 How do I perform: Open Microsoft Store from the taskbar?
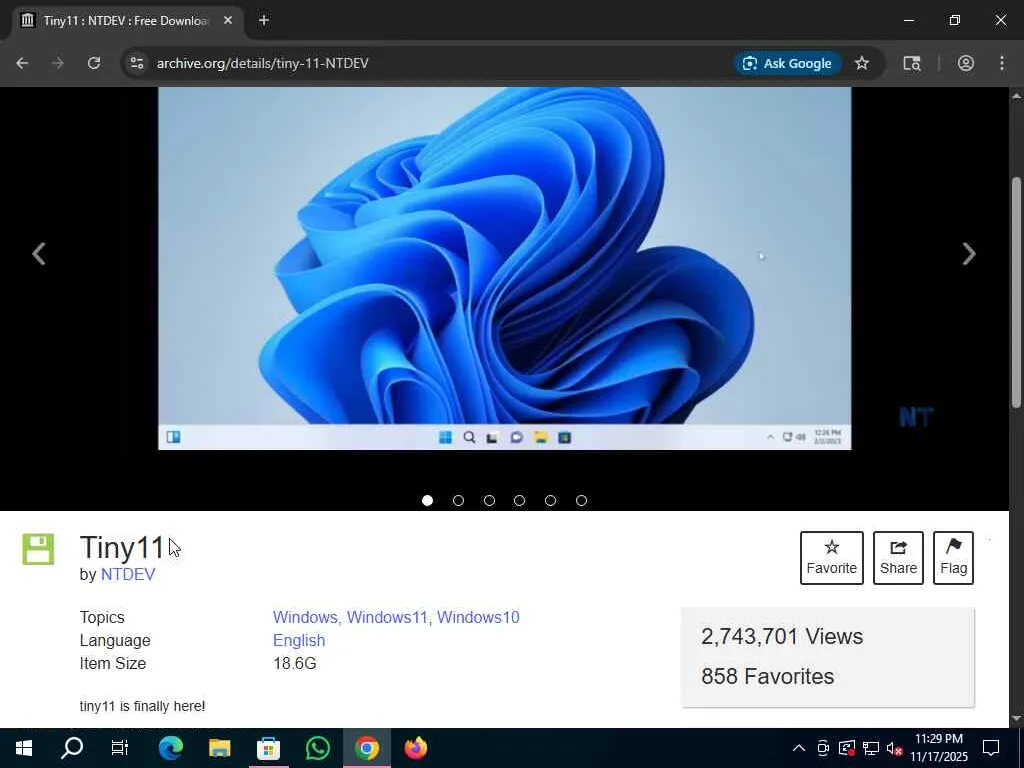[x=268, y=748]
